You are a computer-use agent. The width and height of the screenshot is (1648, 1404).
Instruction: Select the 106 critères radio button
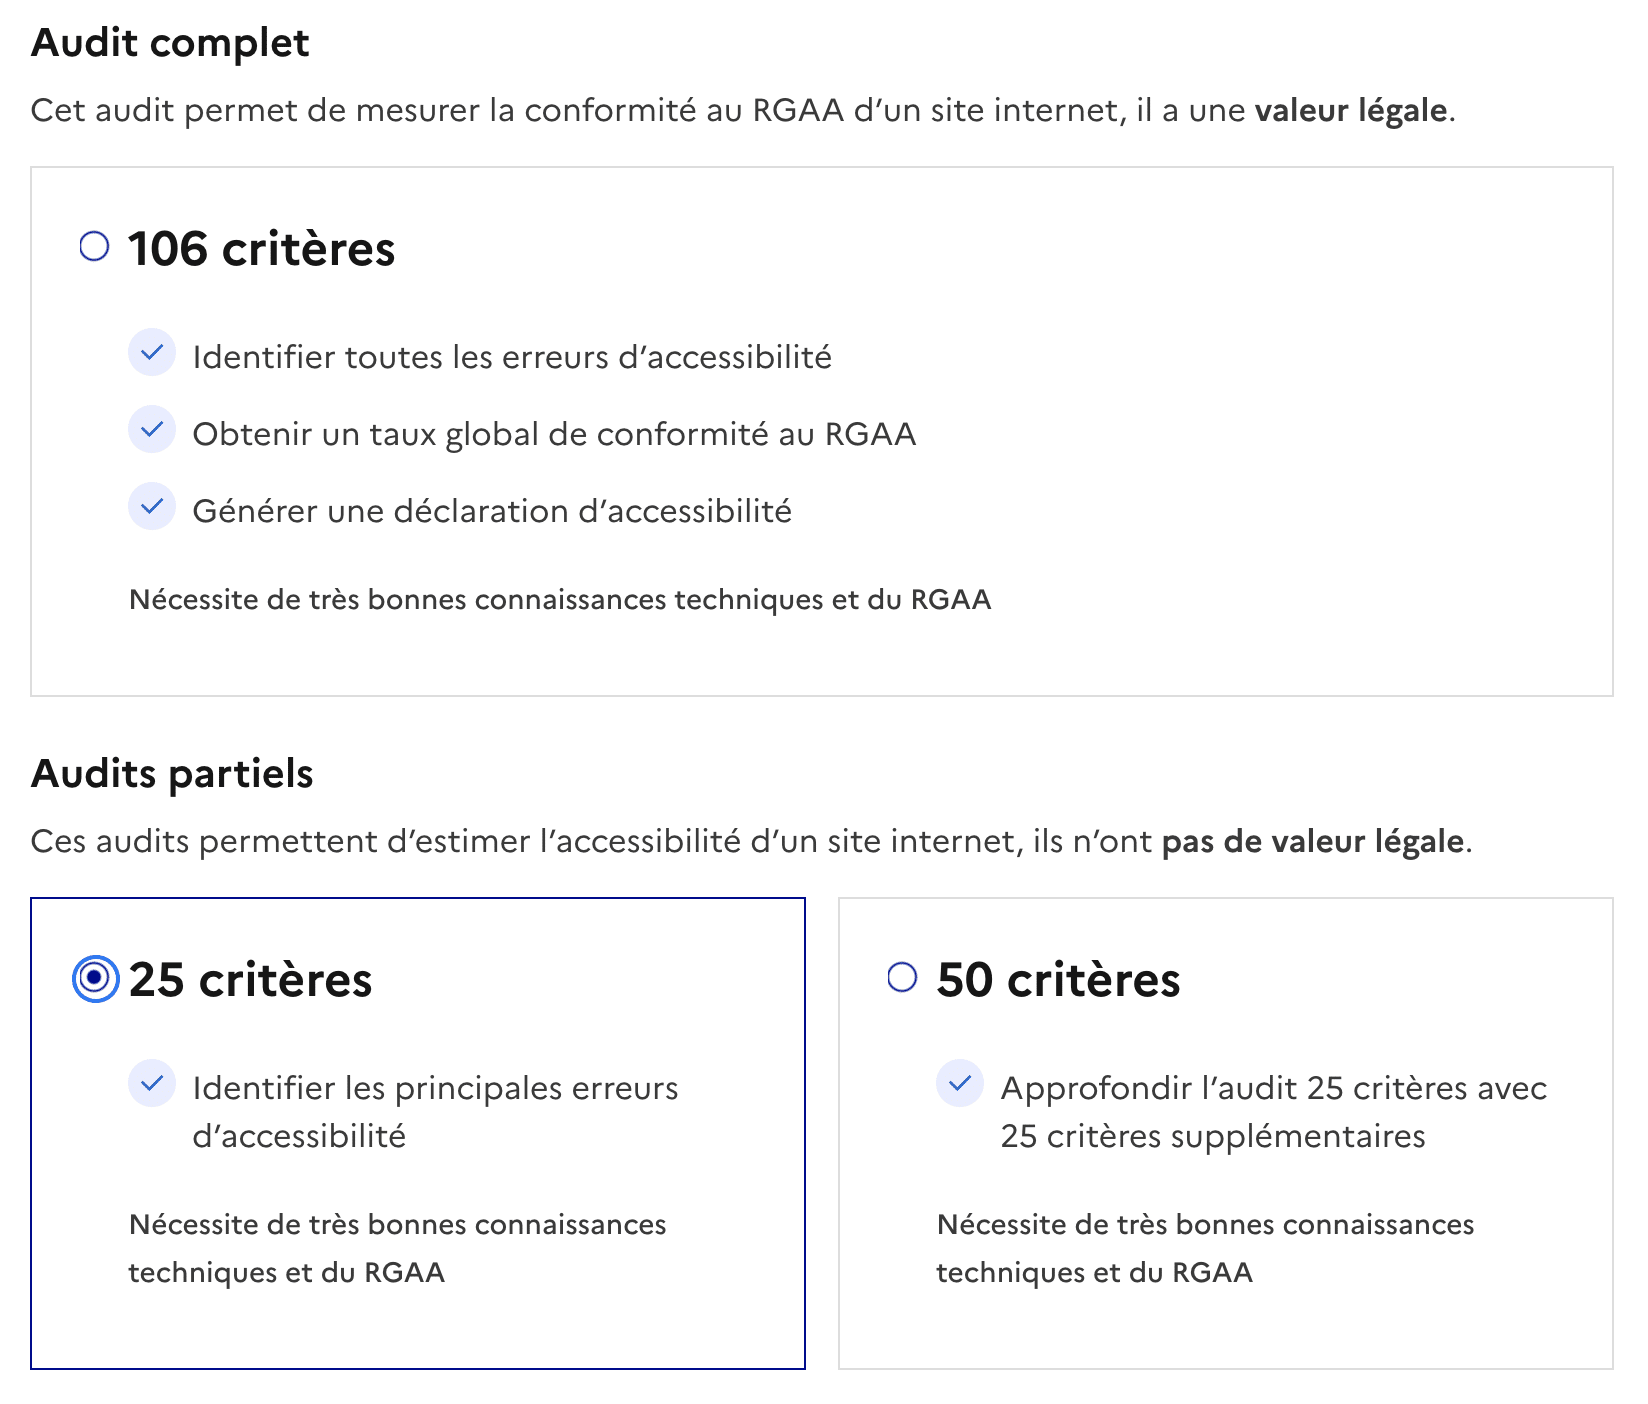pos(94,246)
